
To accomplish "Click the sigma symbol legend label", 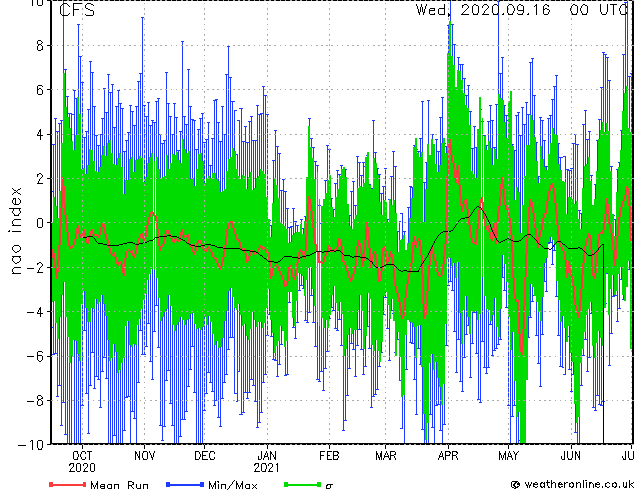I will tap(329, 485).
